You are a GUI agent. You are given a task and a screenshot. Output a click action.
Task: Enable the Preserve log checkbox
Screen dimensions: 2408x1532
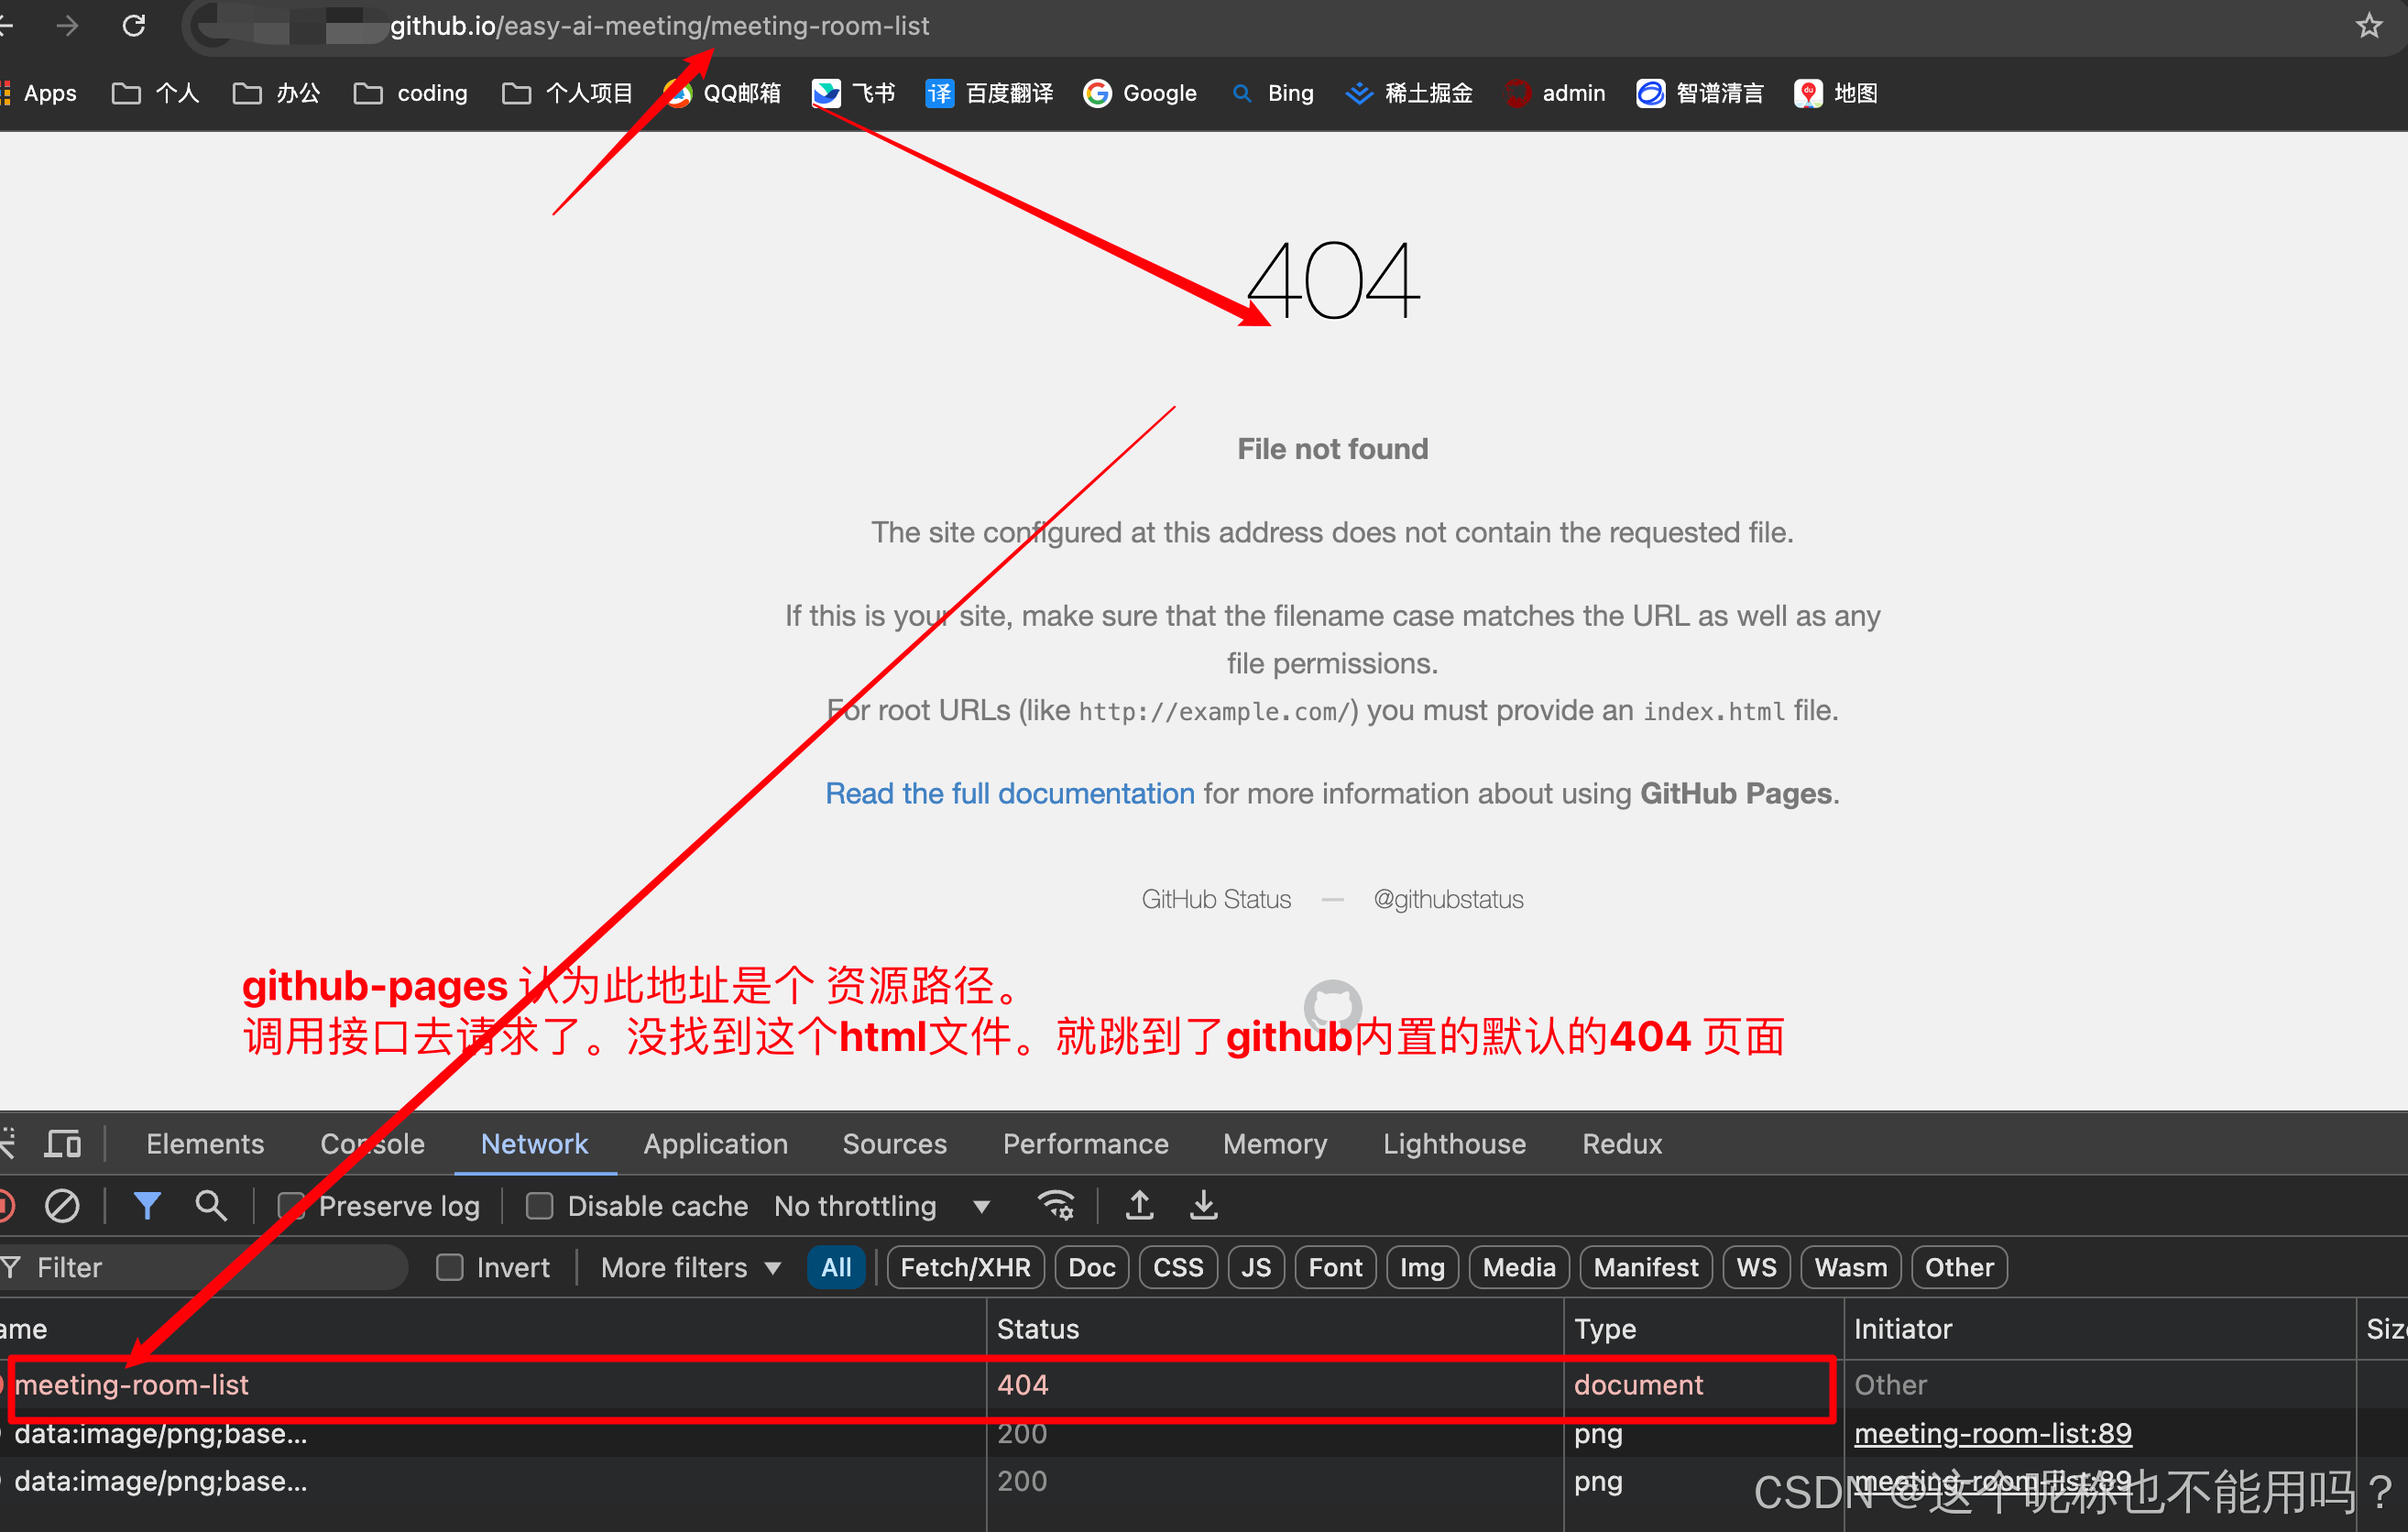[292, 1206]
